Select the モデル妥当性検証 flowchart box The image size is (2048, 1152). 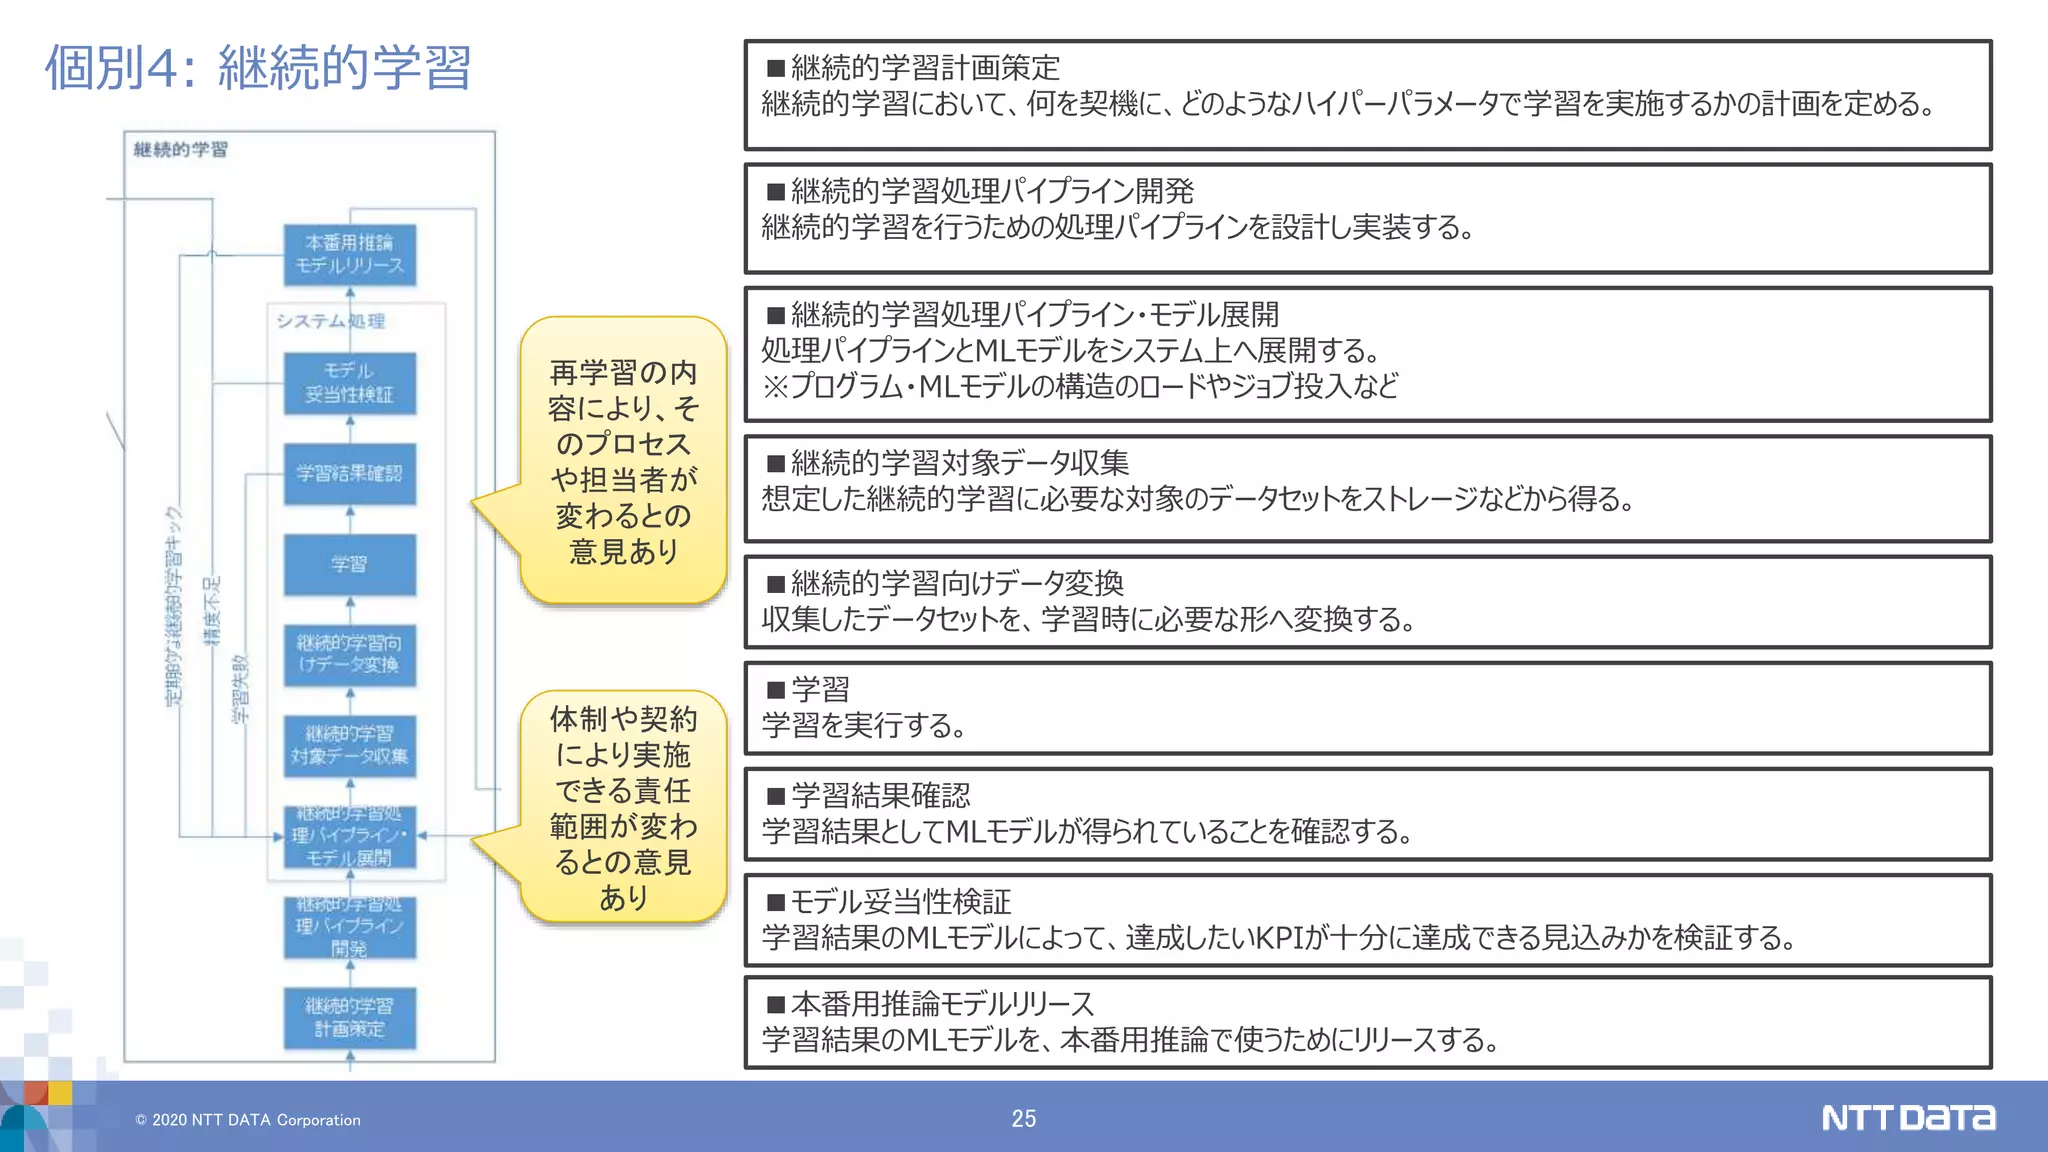(349, 383)
